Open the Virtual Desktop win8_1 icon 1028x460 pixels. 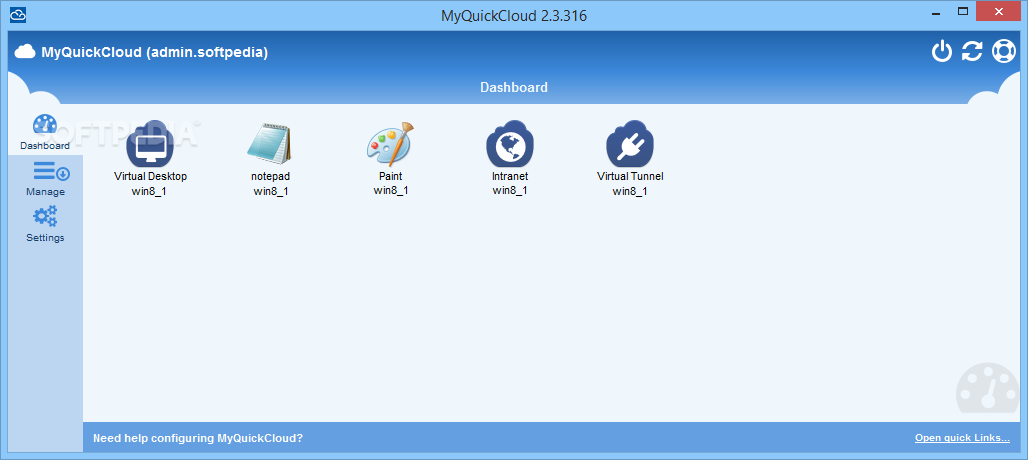tap(149, 144)
